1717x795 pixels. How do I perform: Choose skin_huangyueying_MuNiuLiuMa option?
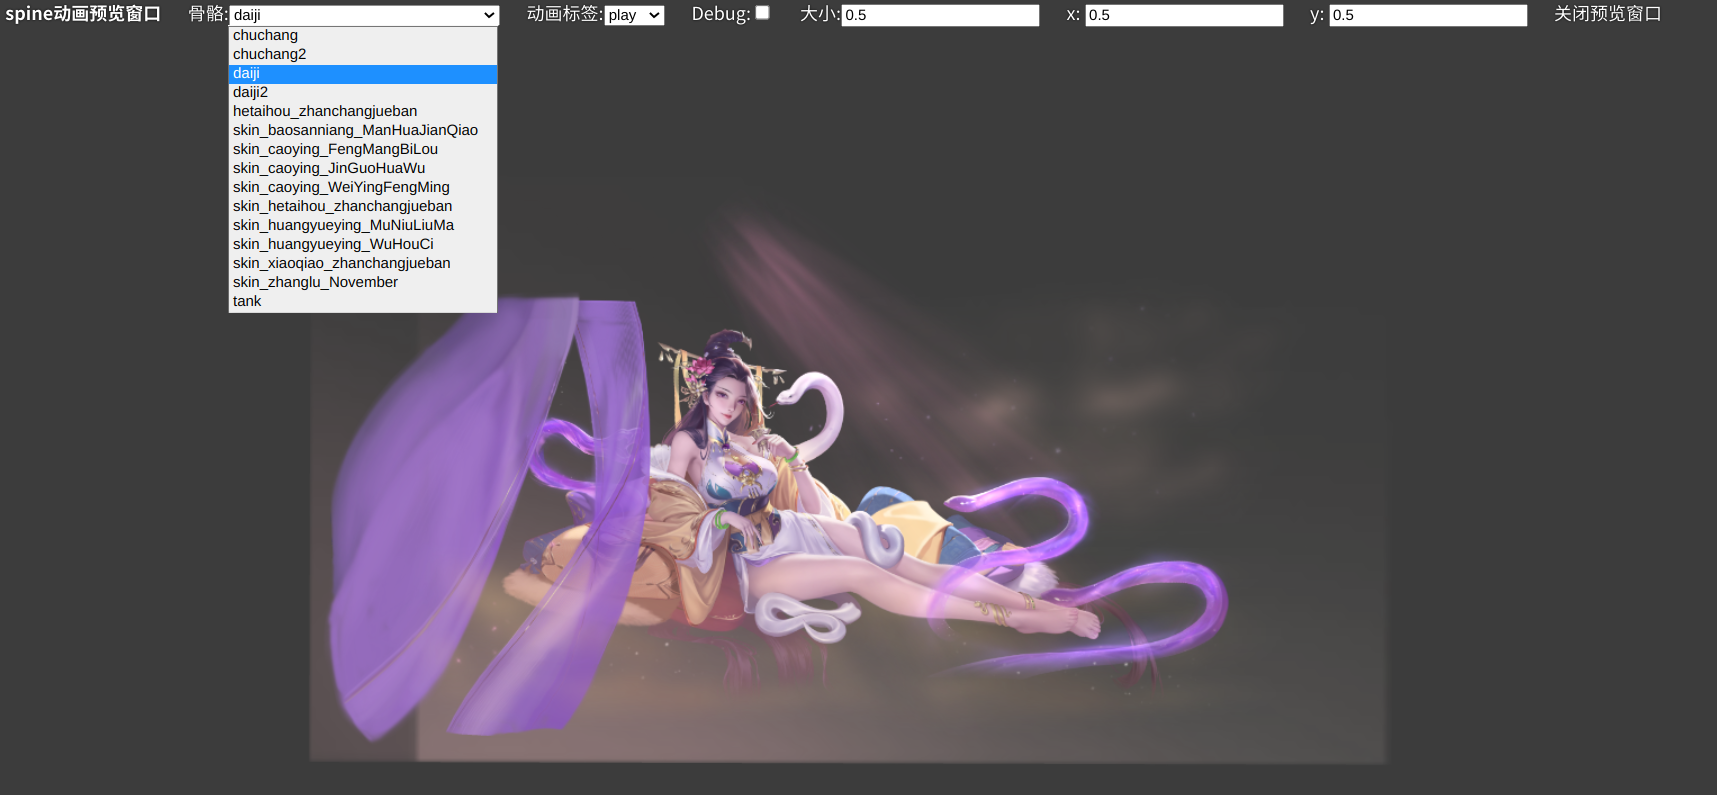pos(363,225)
